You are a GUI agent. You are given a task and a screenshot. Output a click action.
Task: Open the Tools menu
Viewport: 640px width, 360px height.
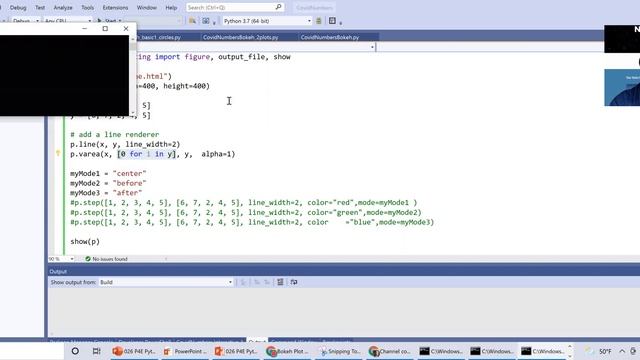pyautogui.click(x=87, y=7)
